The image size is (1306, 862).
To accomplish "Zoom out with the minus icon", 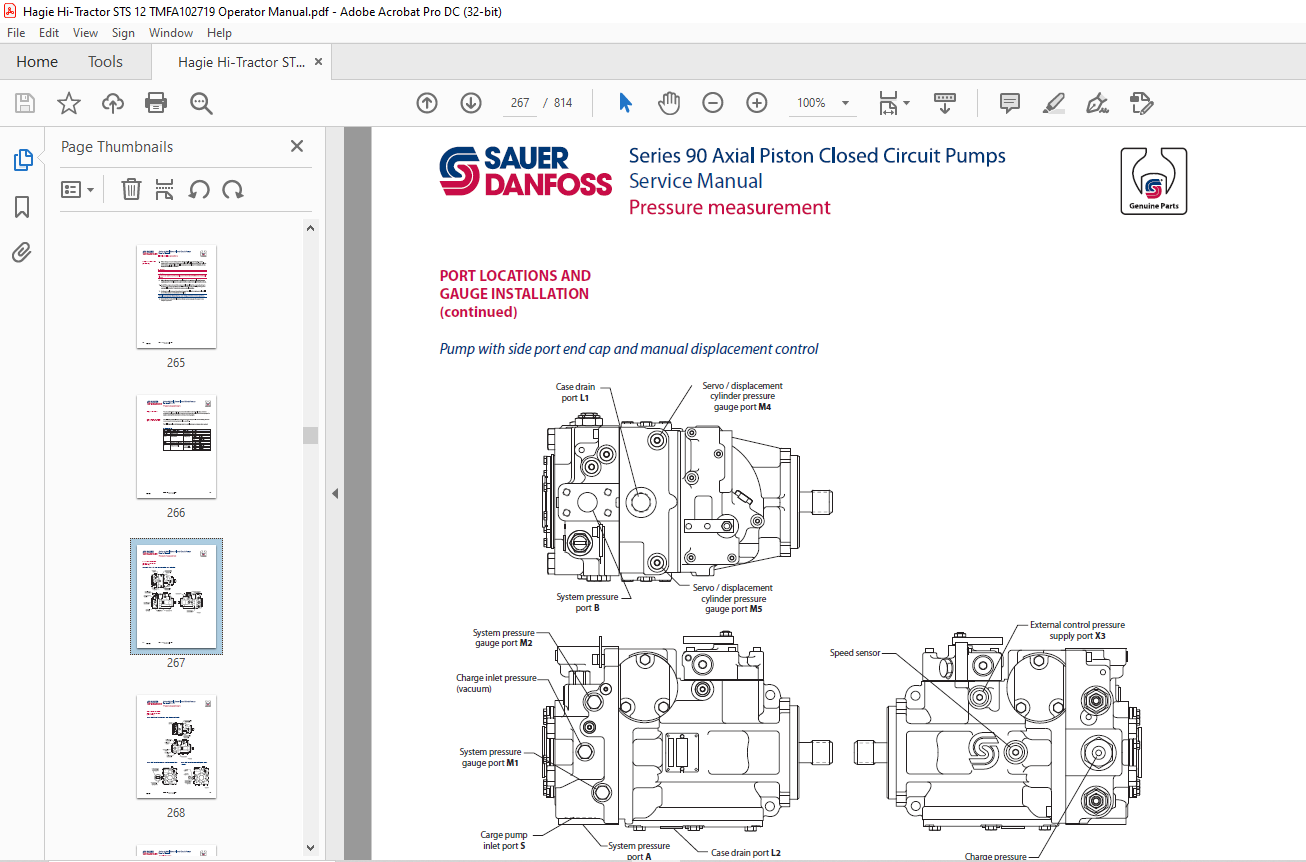I will click(x=713, y=103).
